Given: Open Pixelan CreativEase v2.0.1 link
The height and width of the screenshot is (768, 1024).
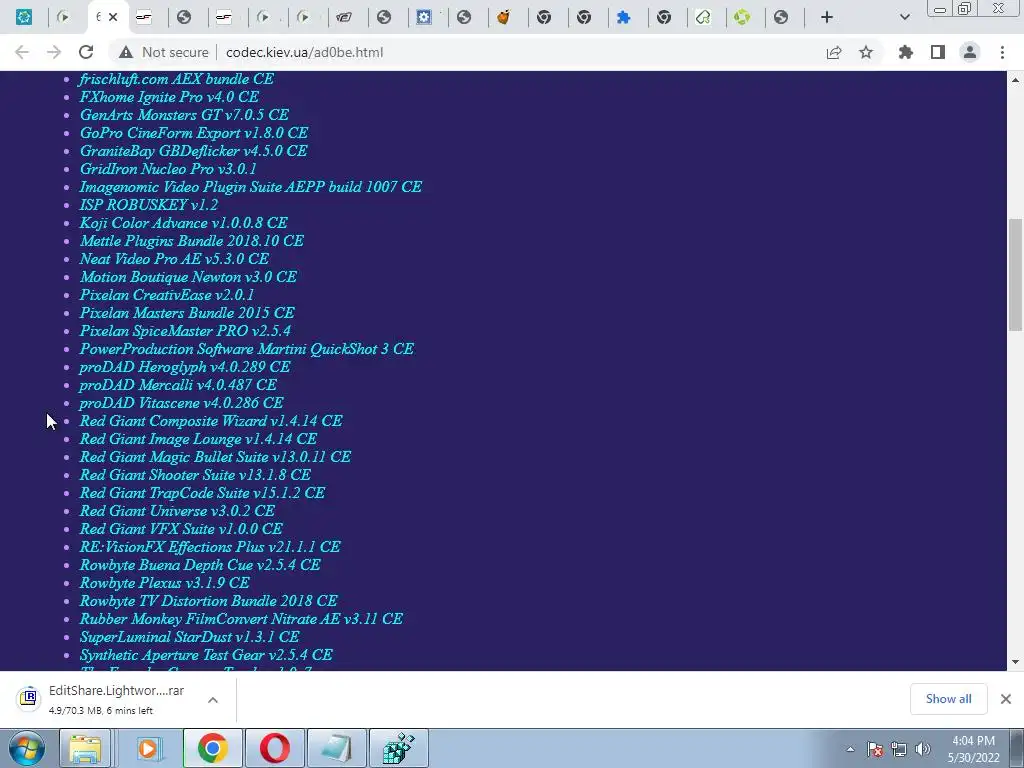Looking at the screenshot, I should (167, 295).
